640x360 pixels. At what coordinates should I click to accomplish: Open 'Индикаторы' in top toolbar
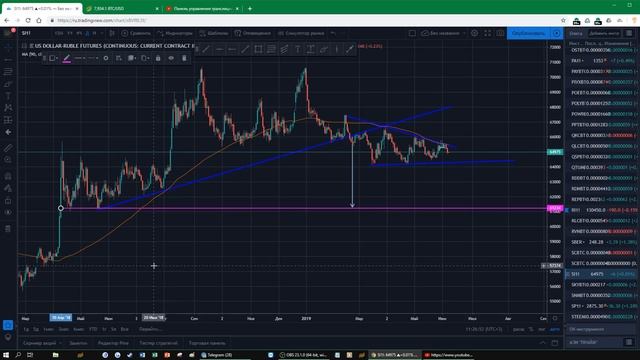tap(175, 33)
